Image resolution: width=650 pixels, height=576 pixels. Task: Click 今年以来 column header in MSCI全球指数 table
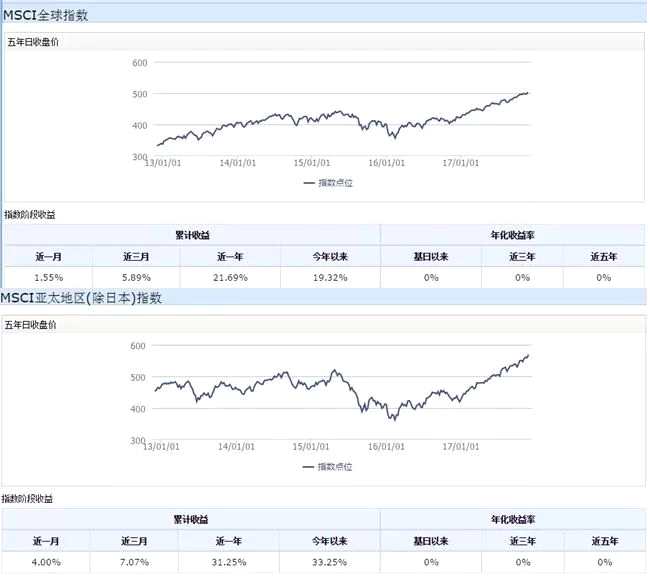click(330, 257)
